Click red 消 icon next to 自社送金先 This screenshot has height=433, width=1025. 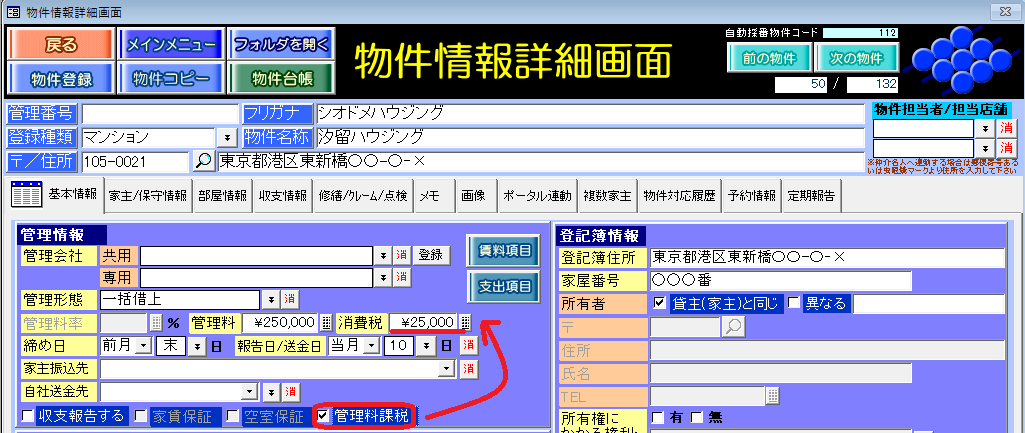(x=291, y=391)
